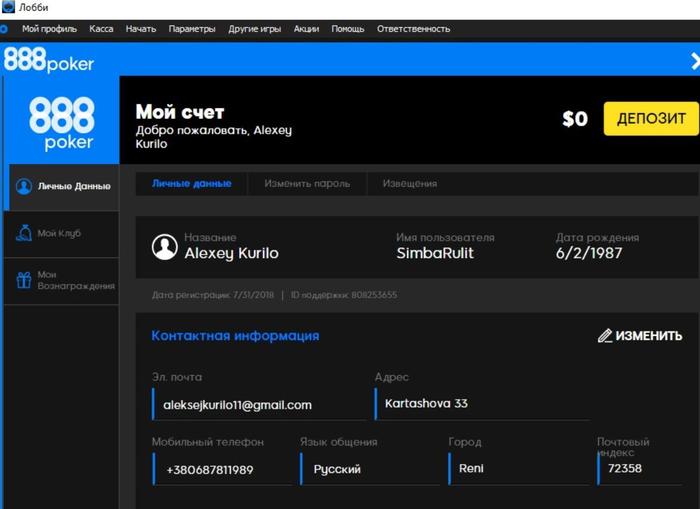The image size is (700, 509).
Task: Click the money bag Мой Клуб icon
Action: pos(24,233)
